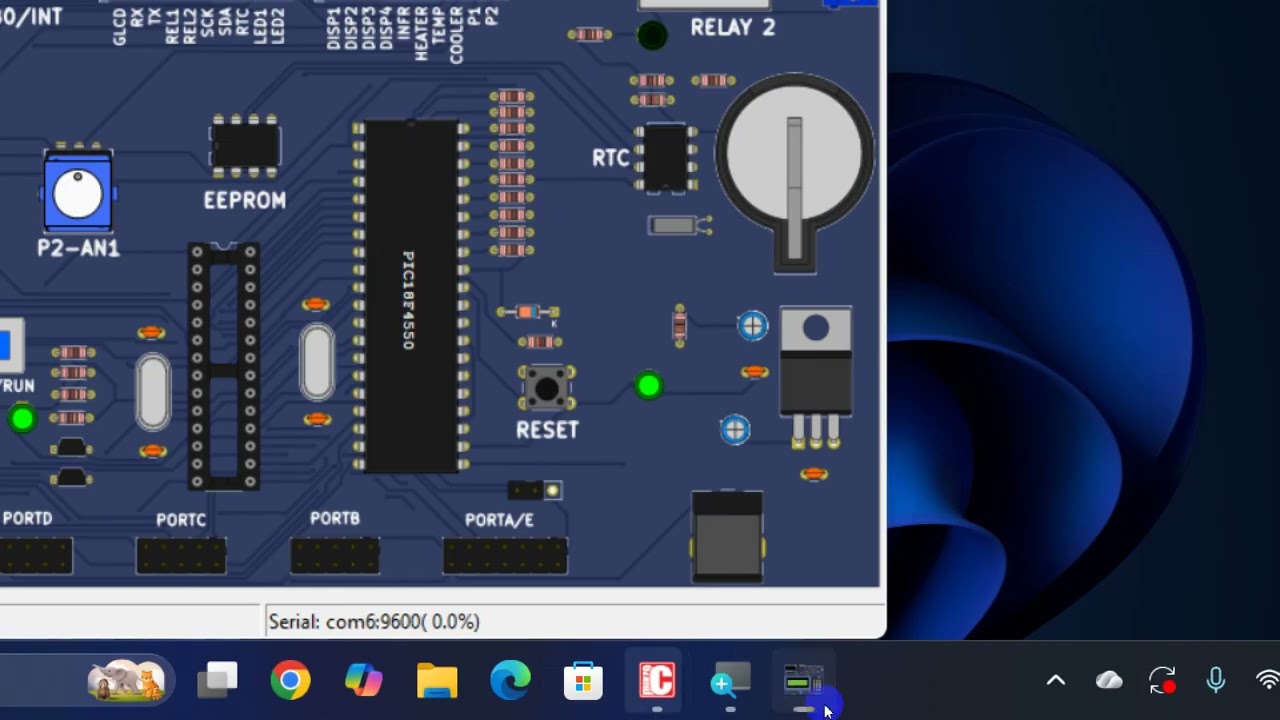Click the RELAY 2 indicator LED
The width and height of the screenshot is (1280, 720).
coord(652,36)
